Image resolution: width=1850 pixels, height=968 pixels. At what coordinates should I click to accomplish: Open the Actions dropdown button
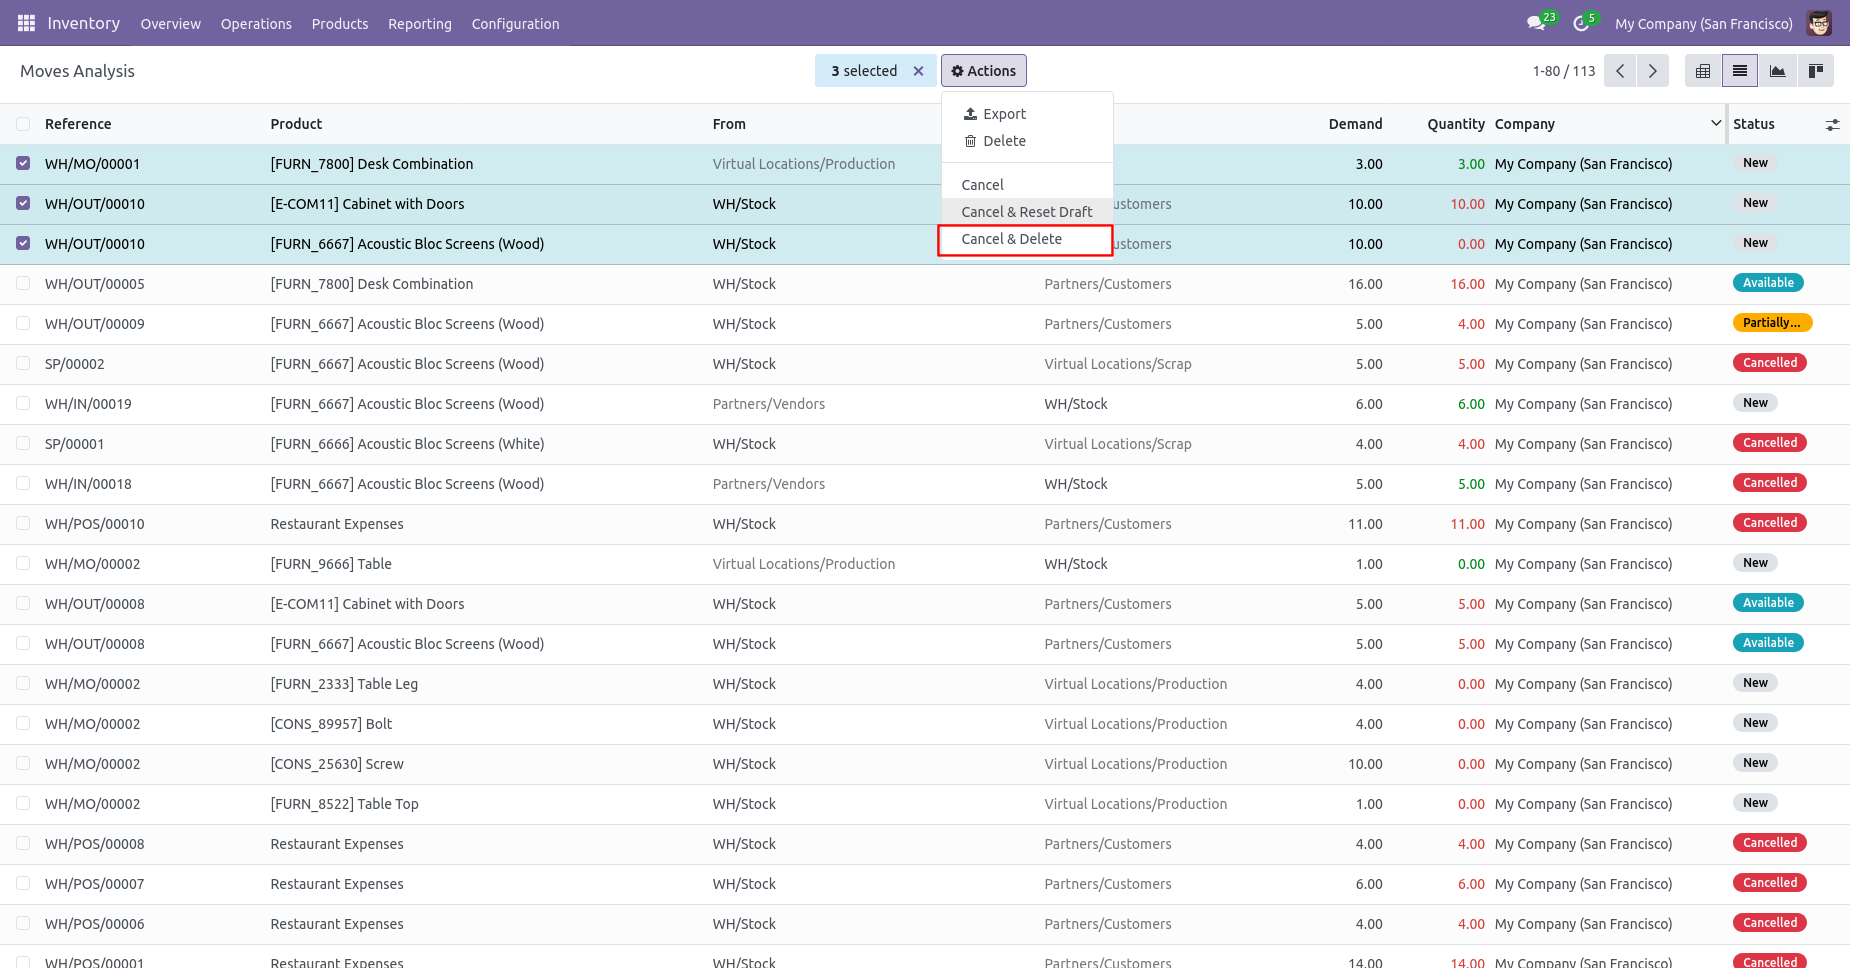click(984, 71)
